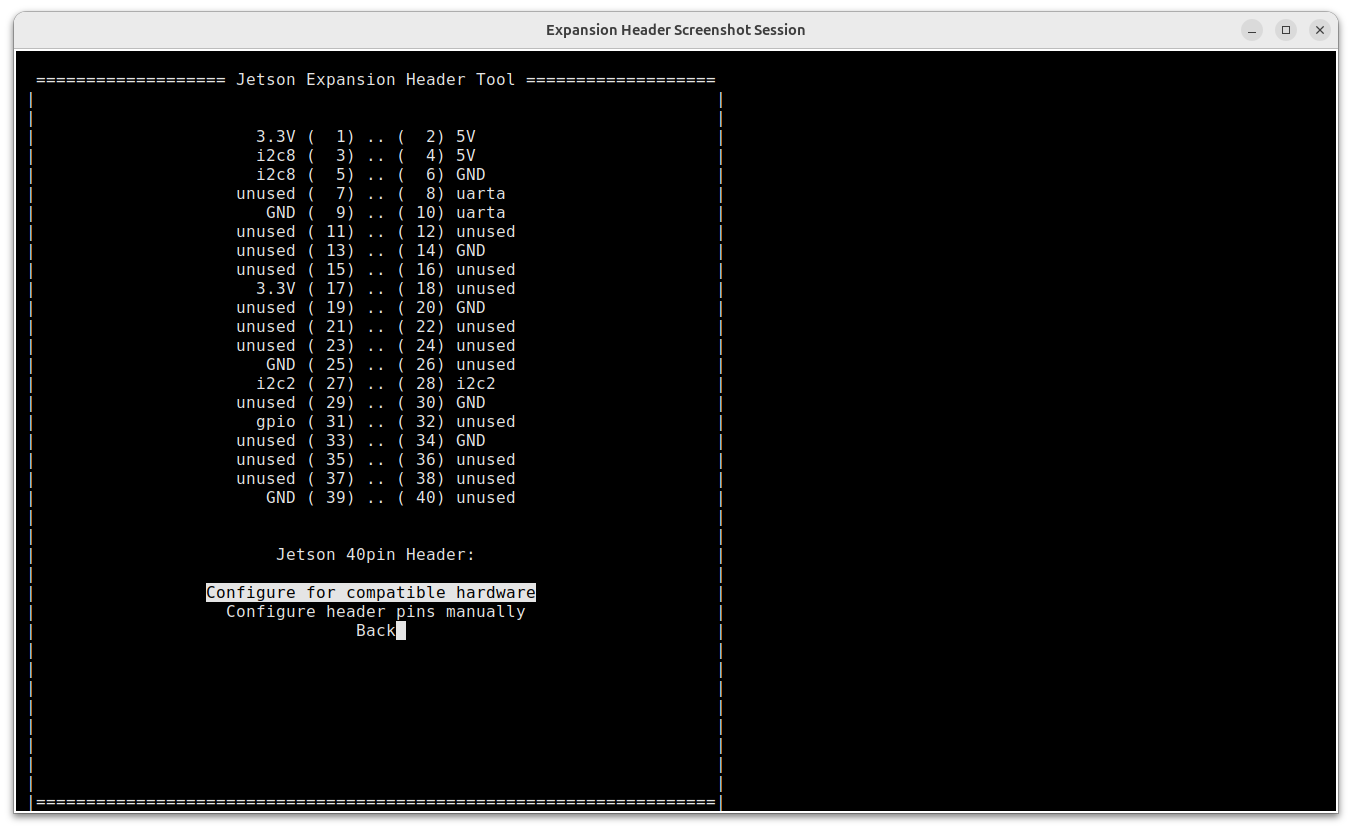Click the unused label of pin 38
Viewport: 1352px width, 830px height.
486,479
